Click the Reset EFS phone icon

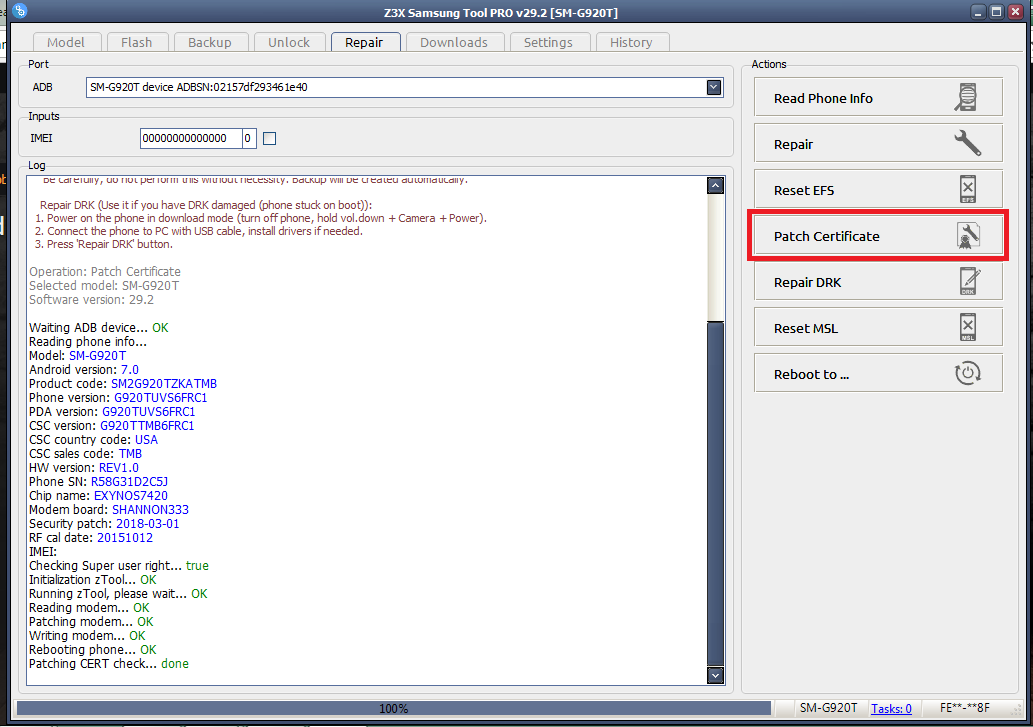(x=967, y=190)
